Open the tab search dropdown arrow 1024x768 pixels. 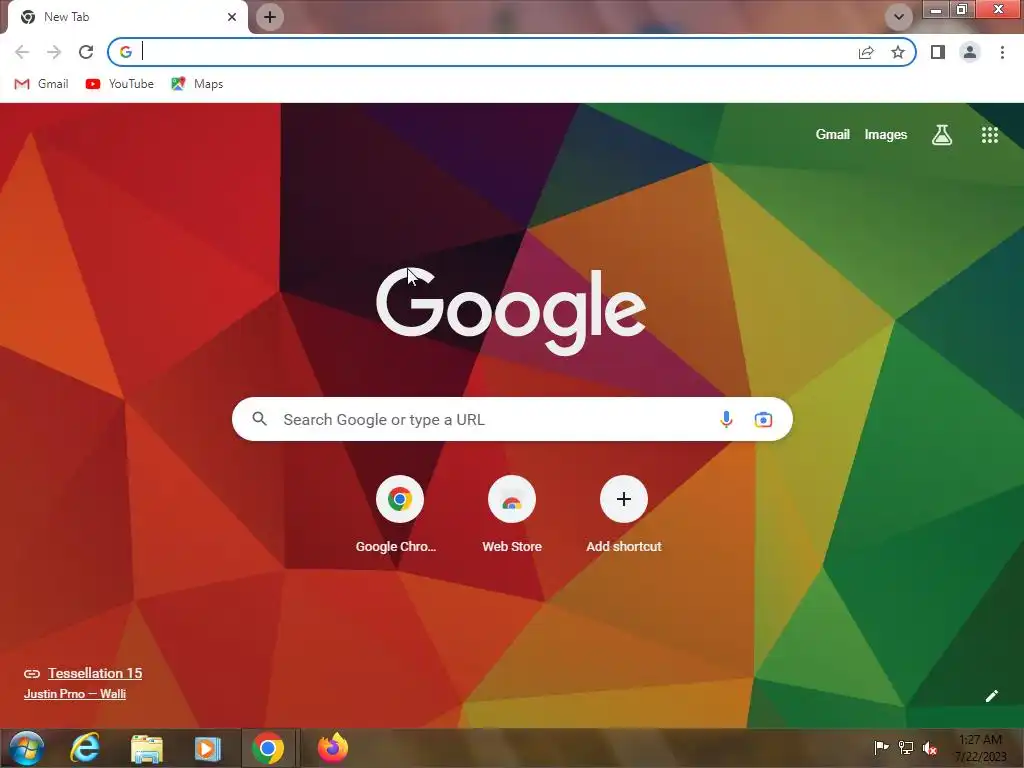click(x=899, y=17)
